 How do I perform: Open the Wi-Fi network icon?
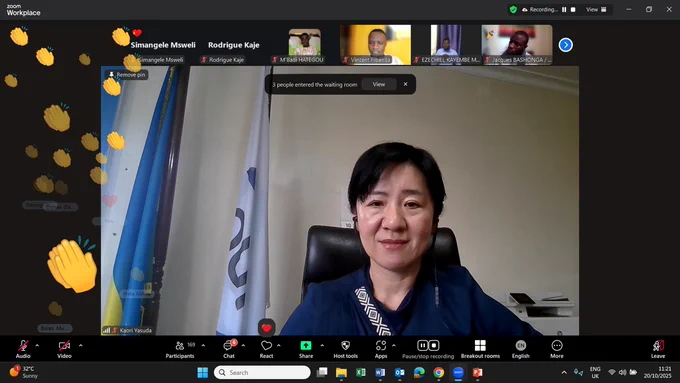(612, 372)
